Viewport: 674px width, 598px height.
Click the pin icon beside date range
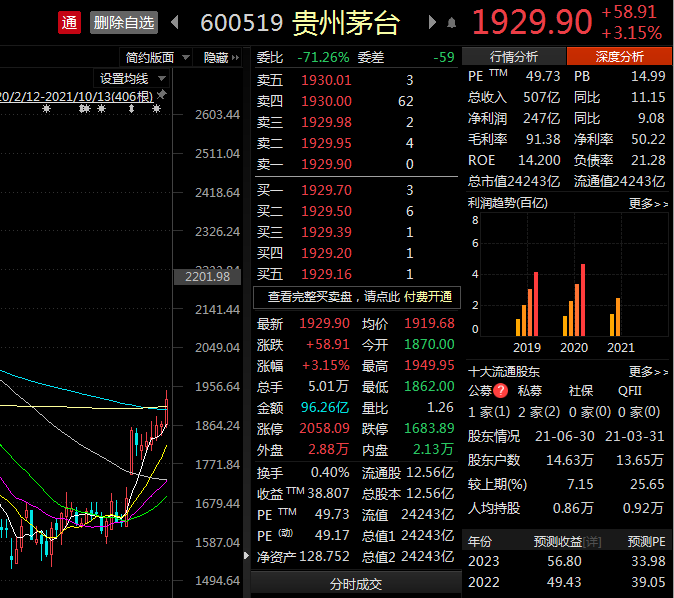pos(162,94)
